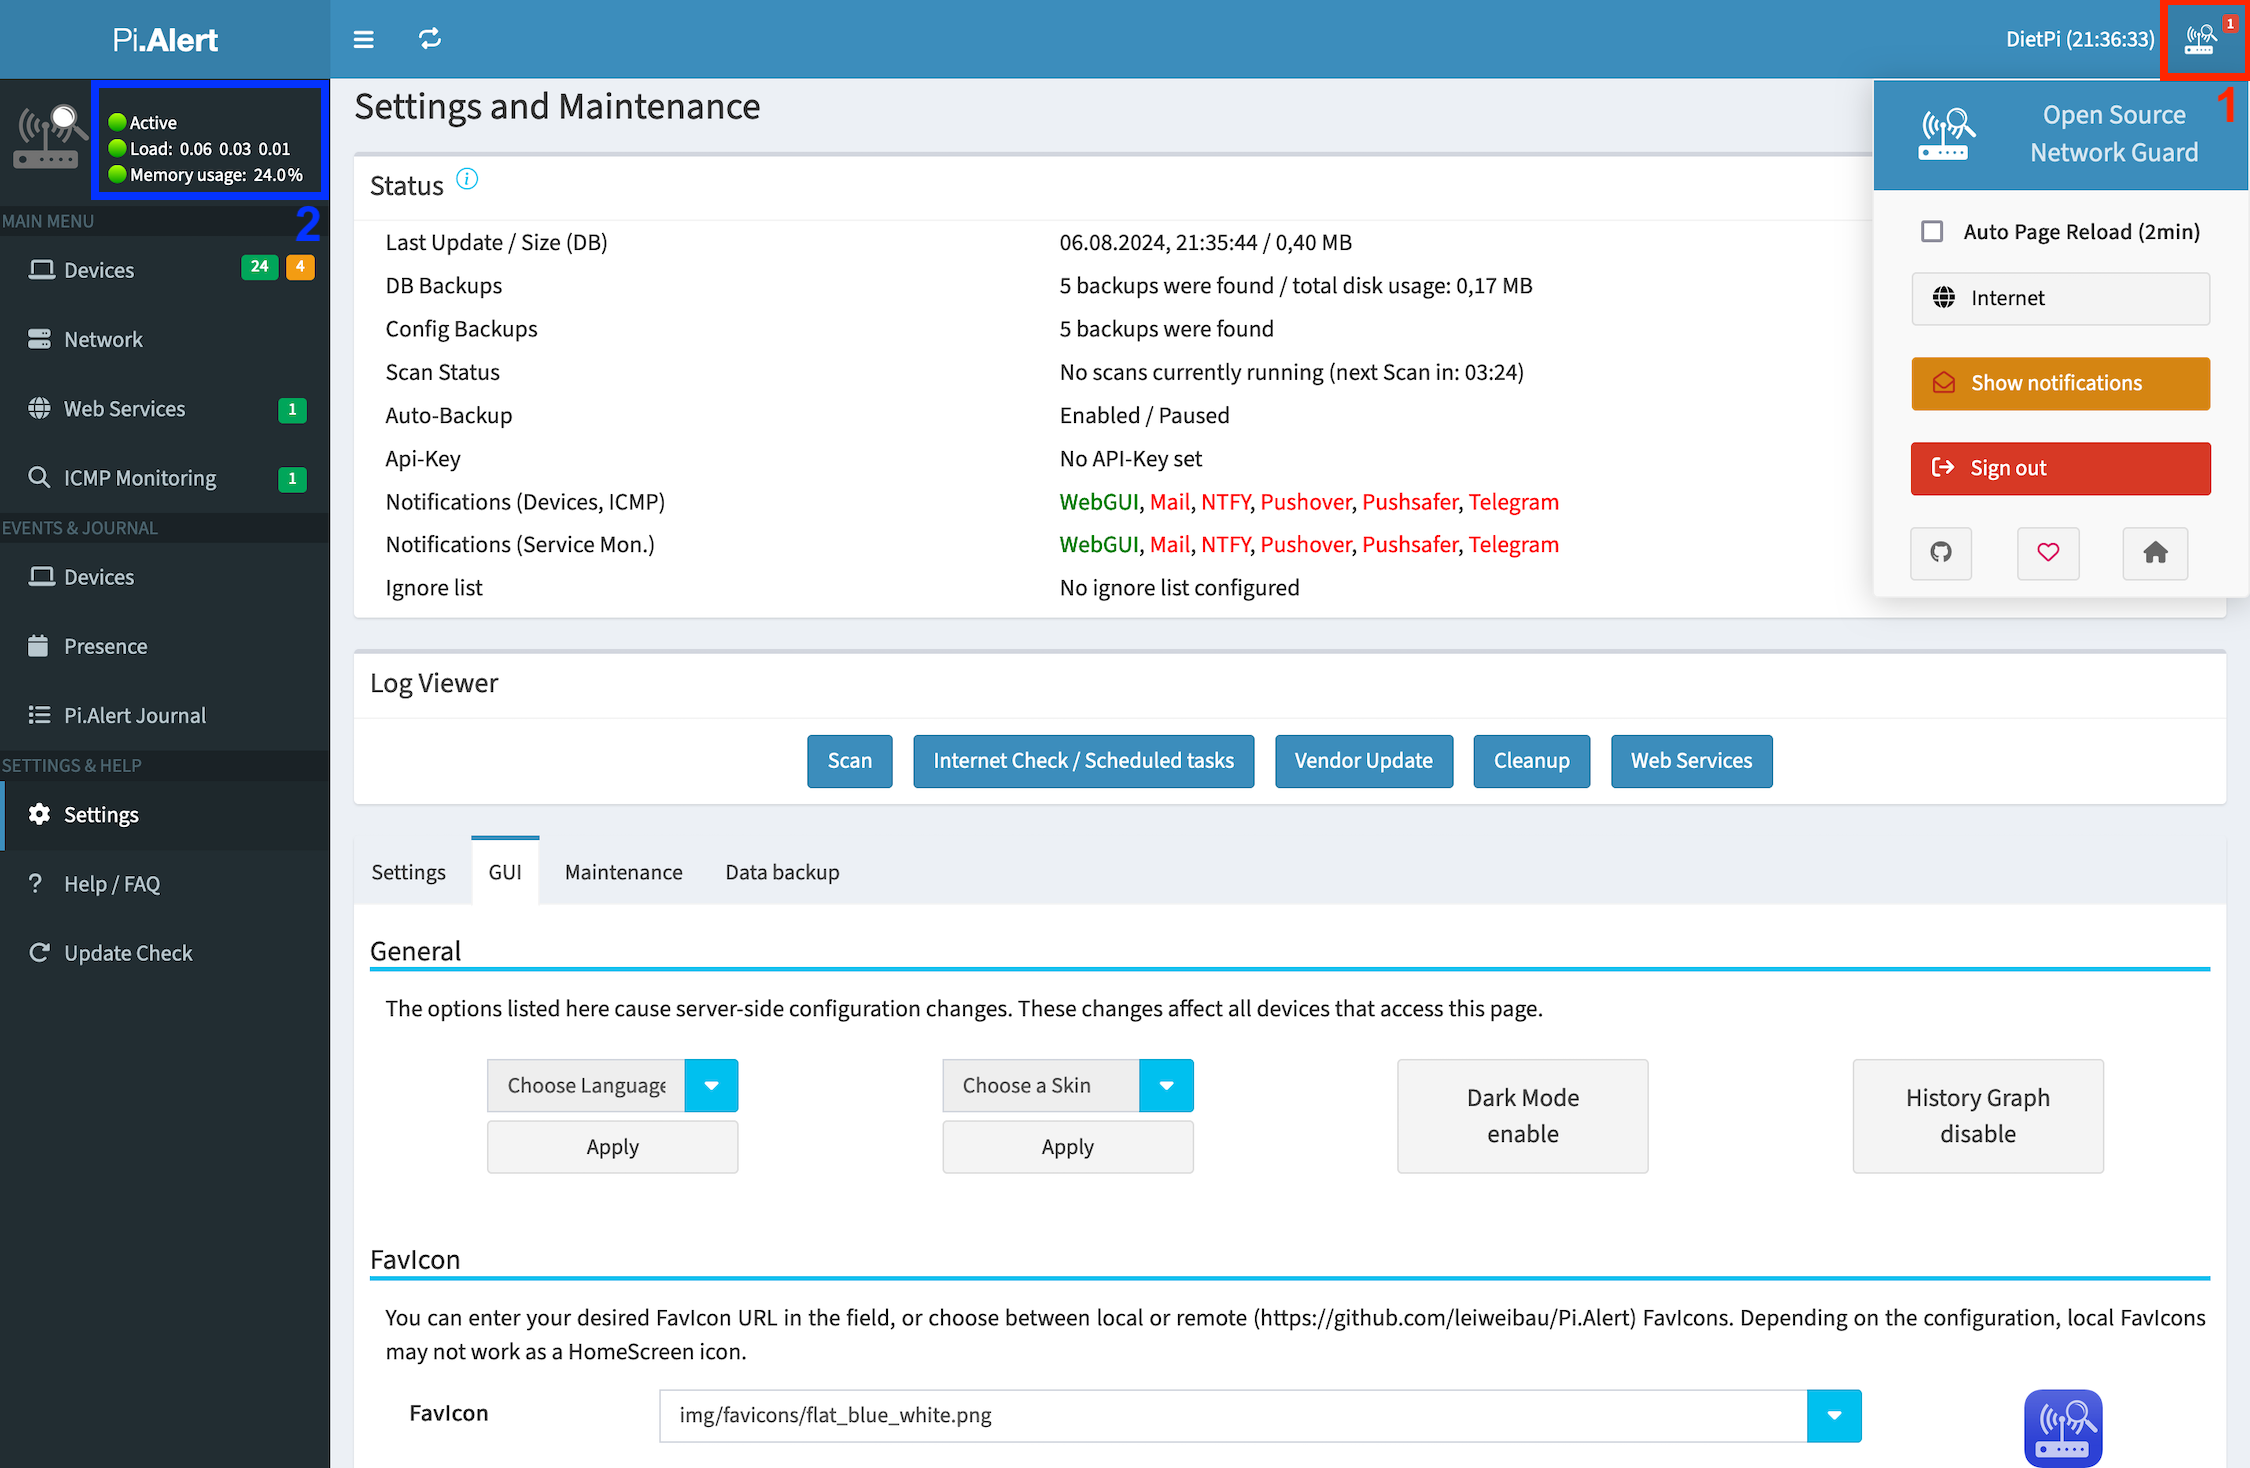The height and width of the screenshot is (1468, 2250).
Task: Toggle Dark Mode enable button
Action: coord(1522,1116)
